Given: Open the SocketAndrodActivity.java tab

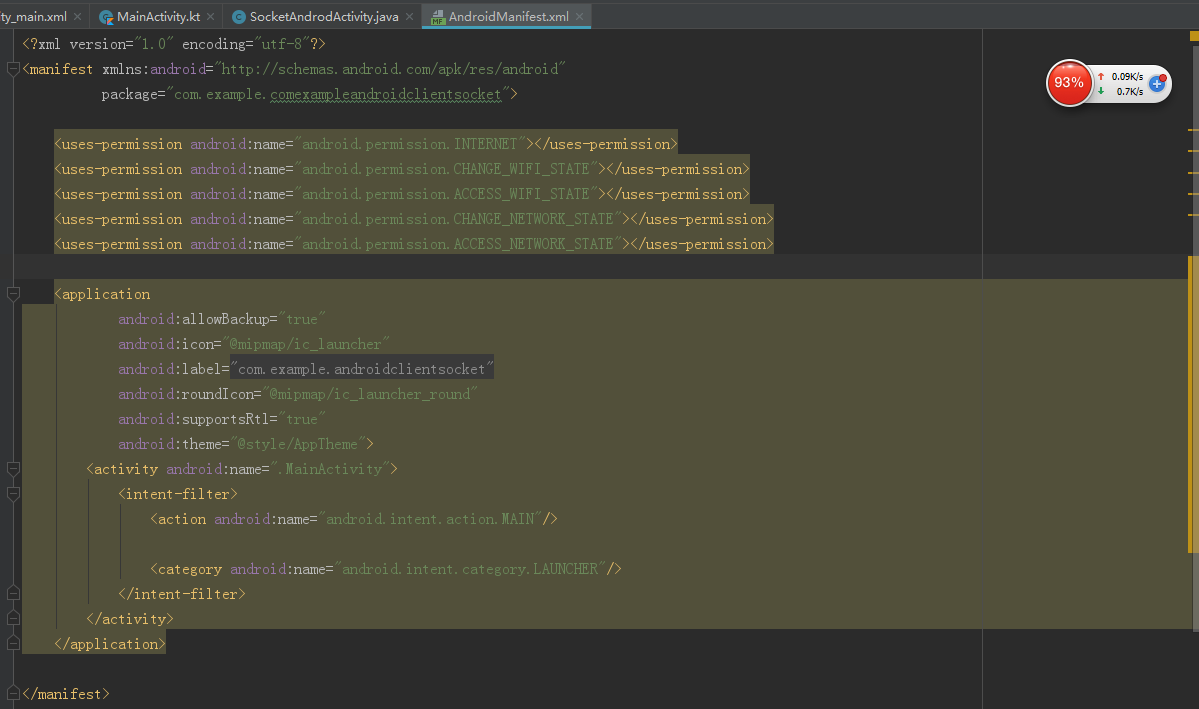Looking at the screenshot, I should coord(323,16).
